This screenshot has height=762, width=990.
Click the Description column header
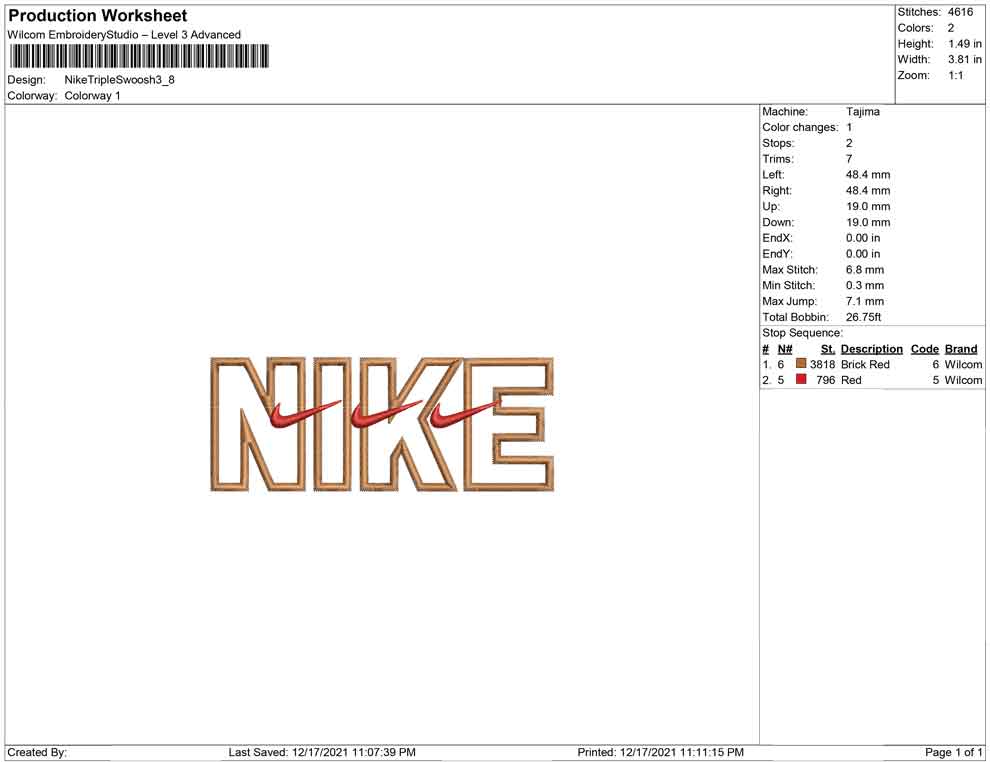(871, 348)
